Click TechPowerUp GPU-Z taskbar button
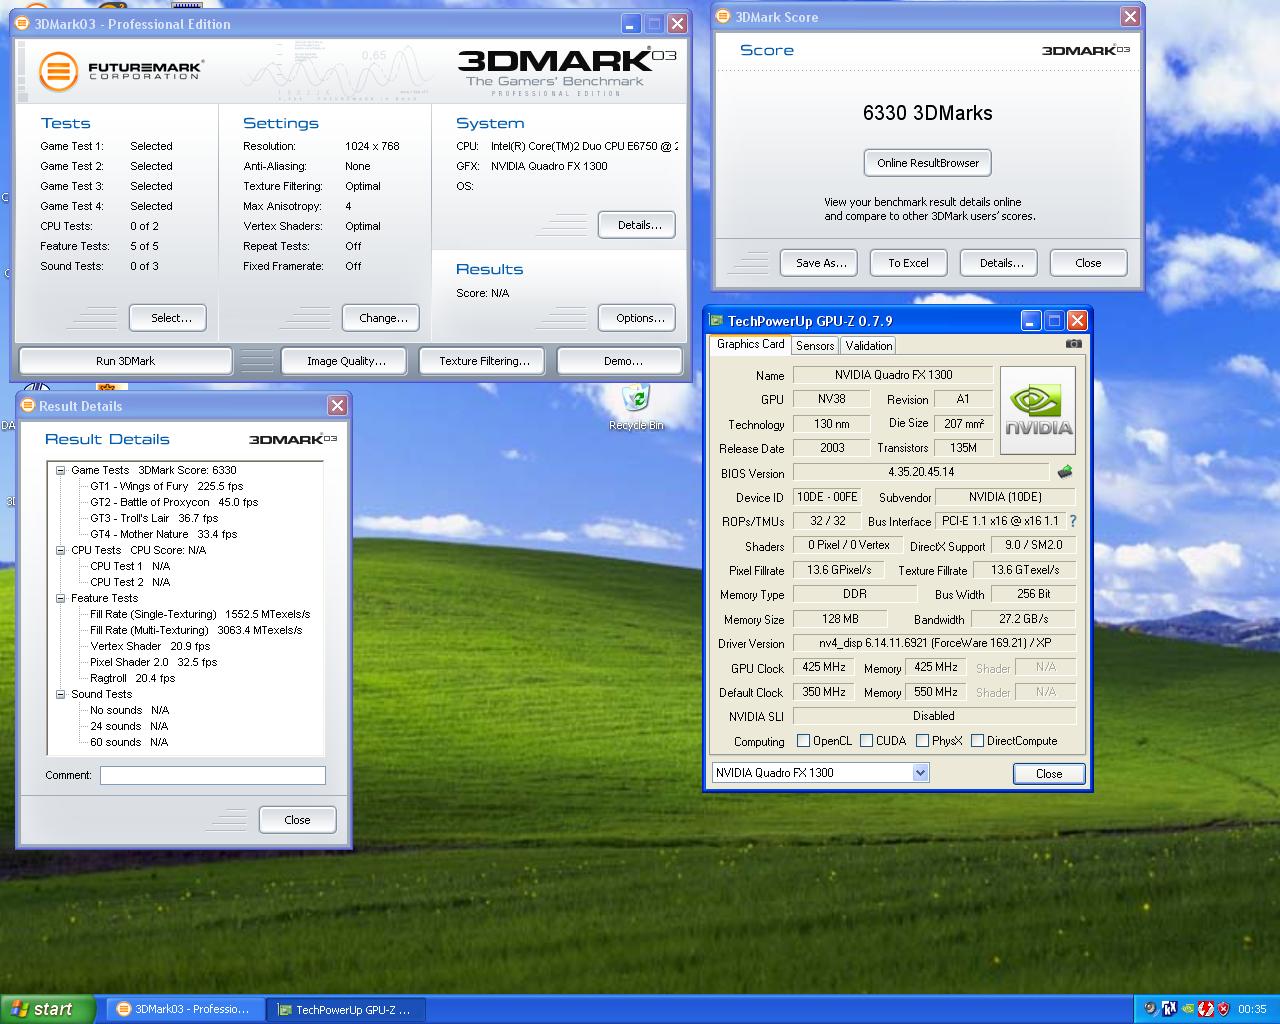The image size is (1280, 1024). pos(346,1010)
